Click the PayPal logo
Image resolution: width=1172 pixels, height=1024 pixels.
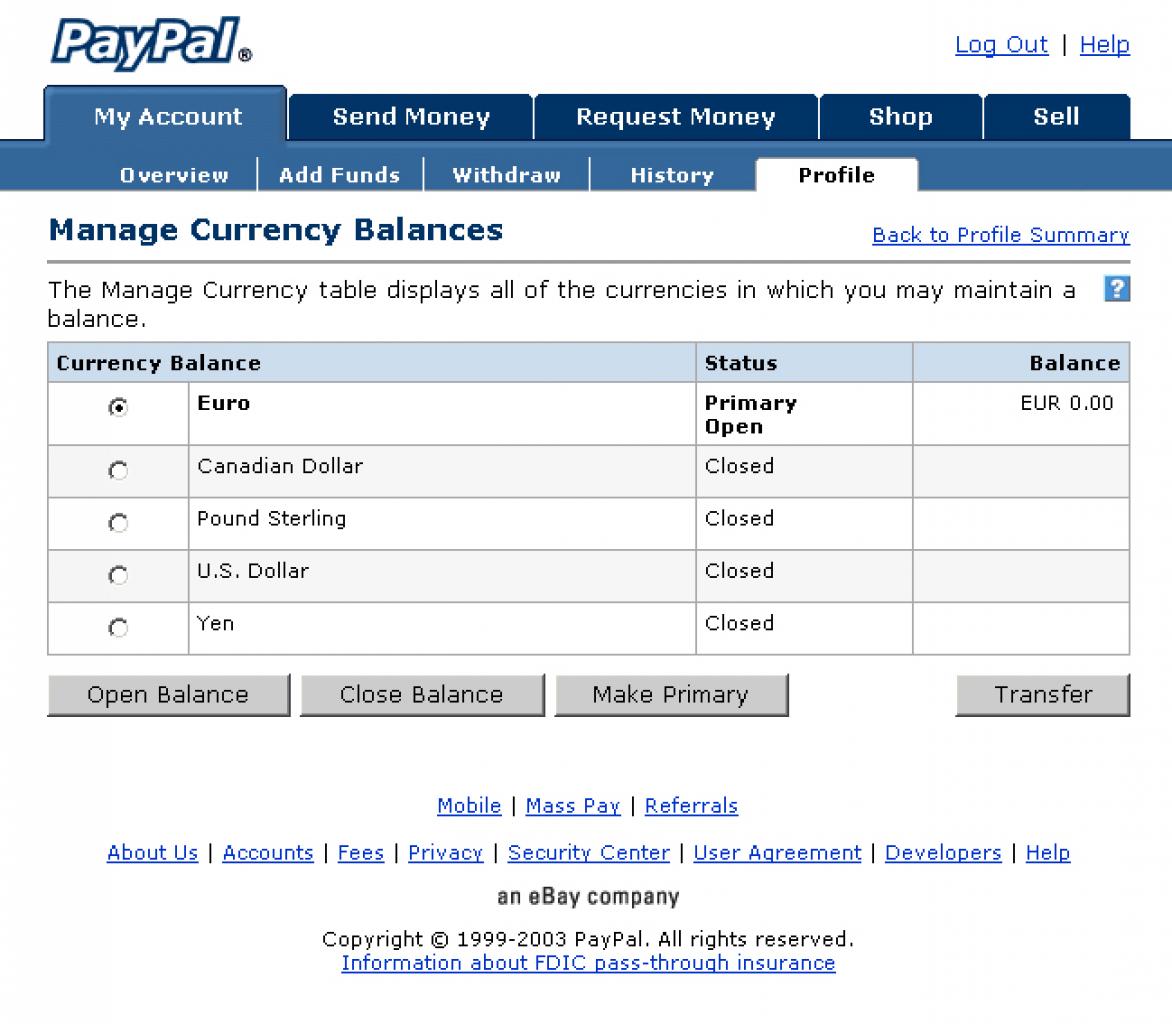click(x=152, y=43)
